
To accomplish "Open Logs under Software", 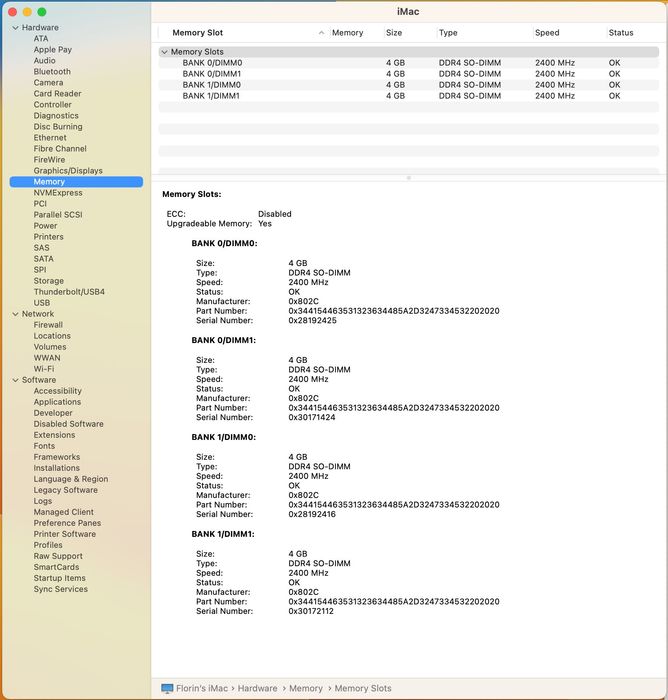I will pos(42,501).
